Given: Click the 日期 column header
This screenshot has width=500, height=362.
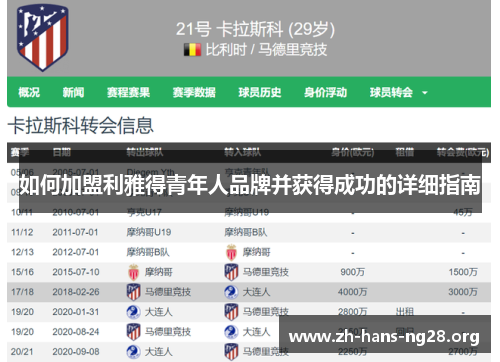Looking at the screenshot, I should (x=62, y=153).
